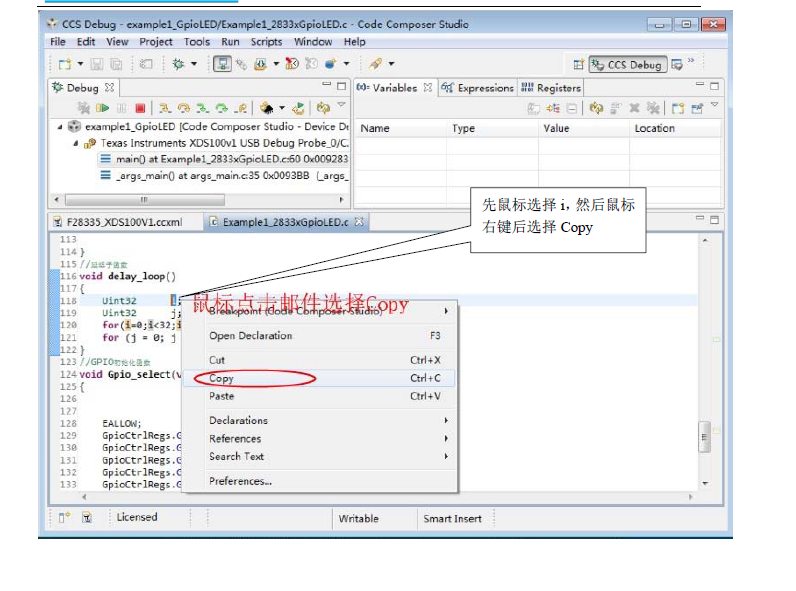Click the editor vertical scrollbar thumb
The width and height of the screenshot is (796, 591).
pos(704,437)
